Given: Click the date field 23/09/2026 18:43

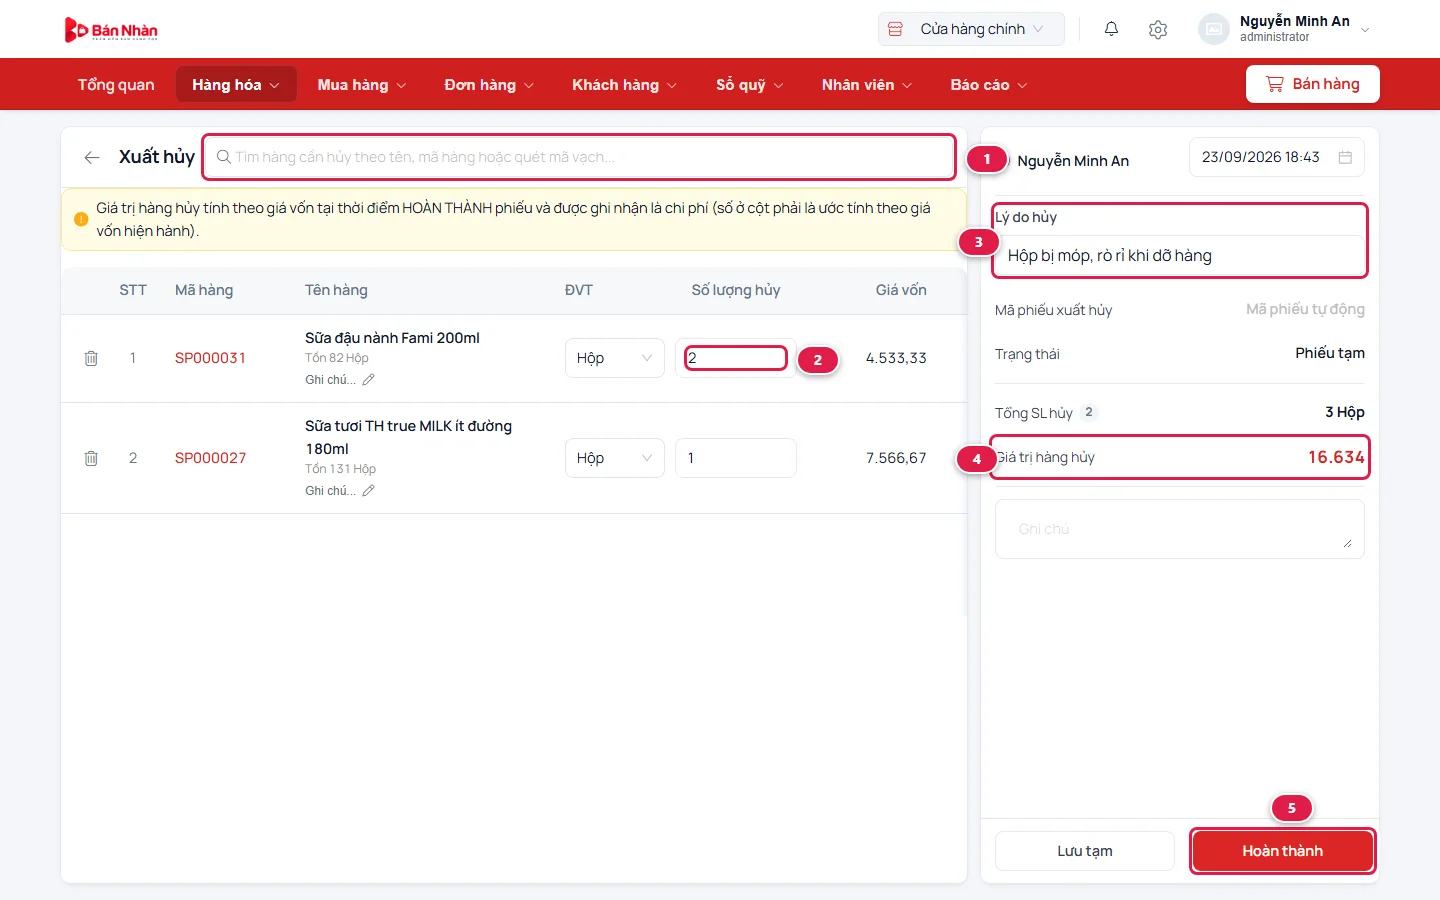Looking at the screenshot, I should (x=1277, y=157).
